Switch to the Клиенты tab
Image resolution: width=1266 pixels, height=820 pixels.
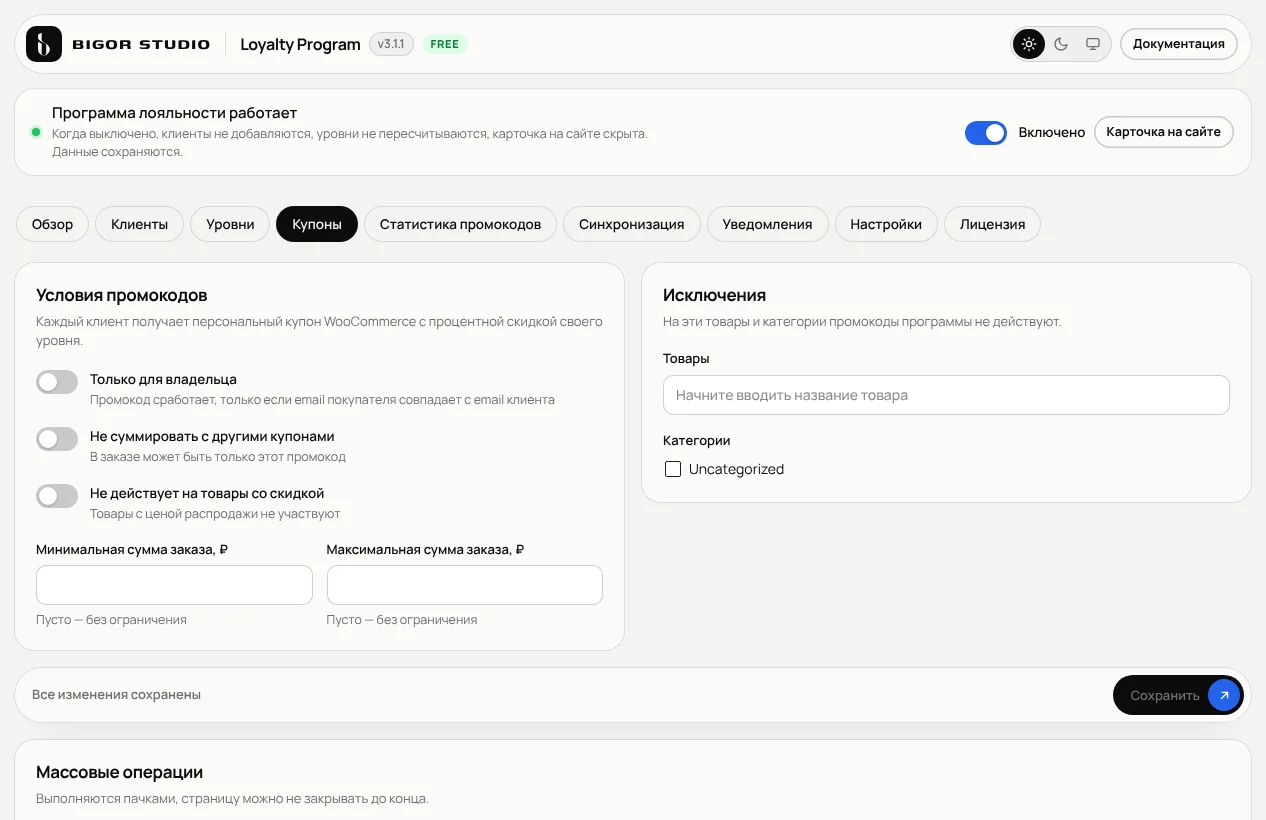[x=139, y=224]
